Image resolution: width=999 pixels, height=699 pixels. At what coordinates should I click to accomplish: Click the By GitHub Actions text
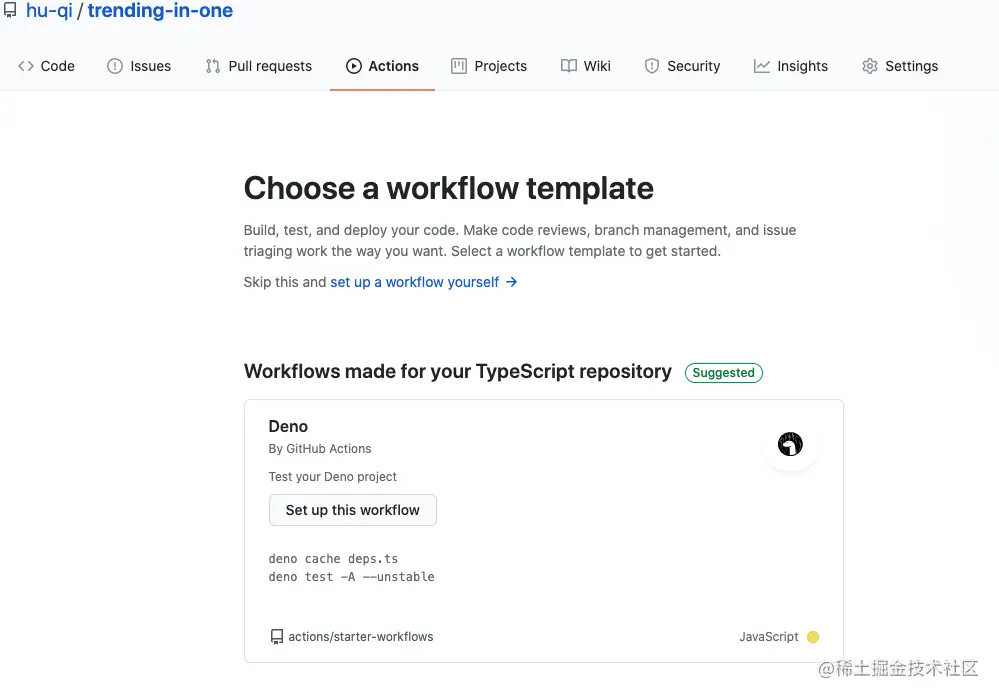click(320, 449)
